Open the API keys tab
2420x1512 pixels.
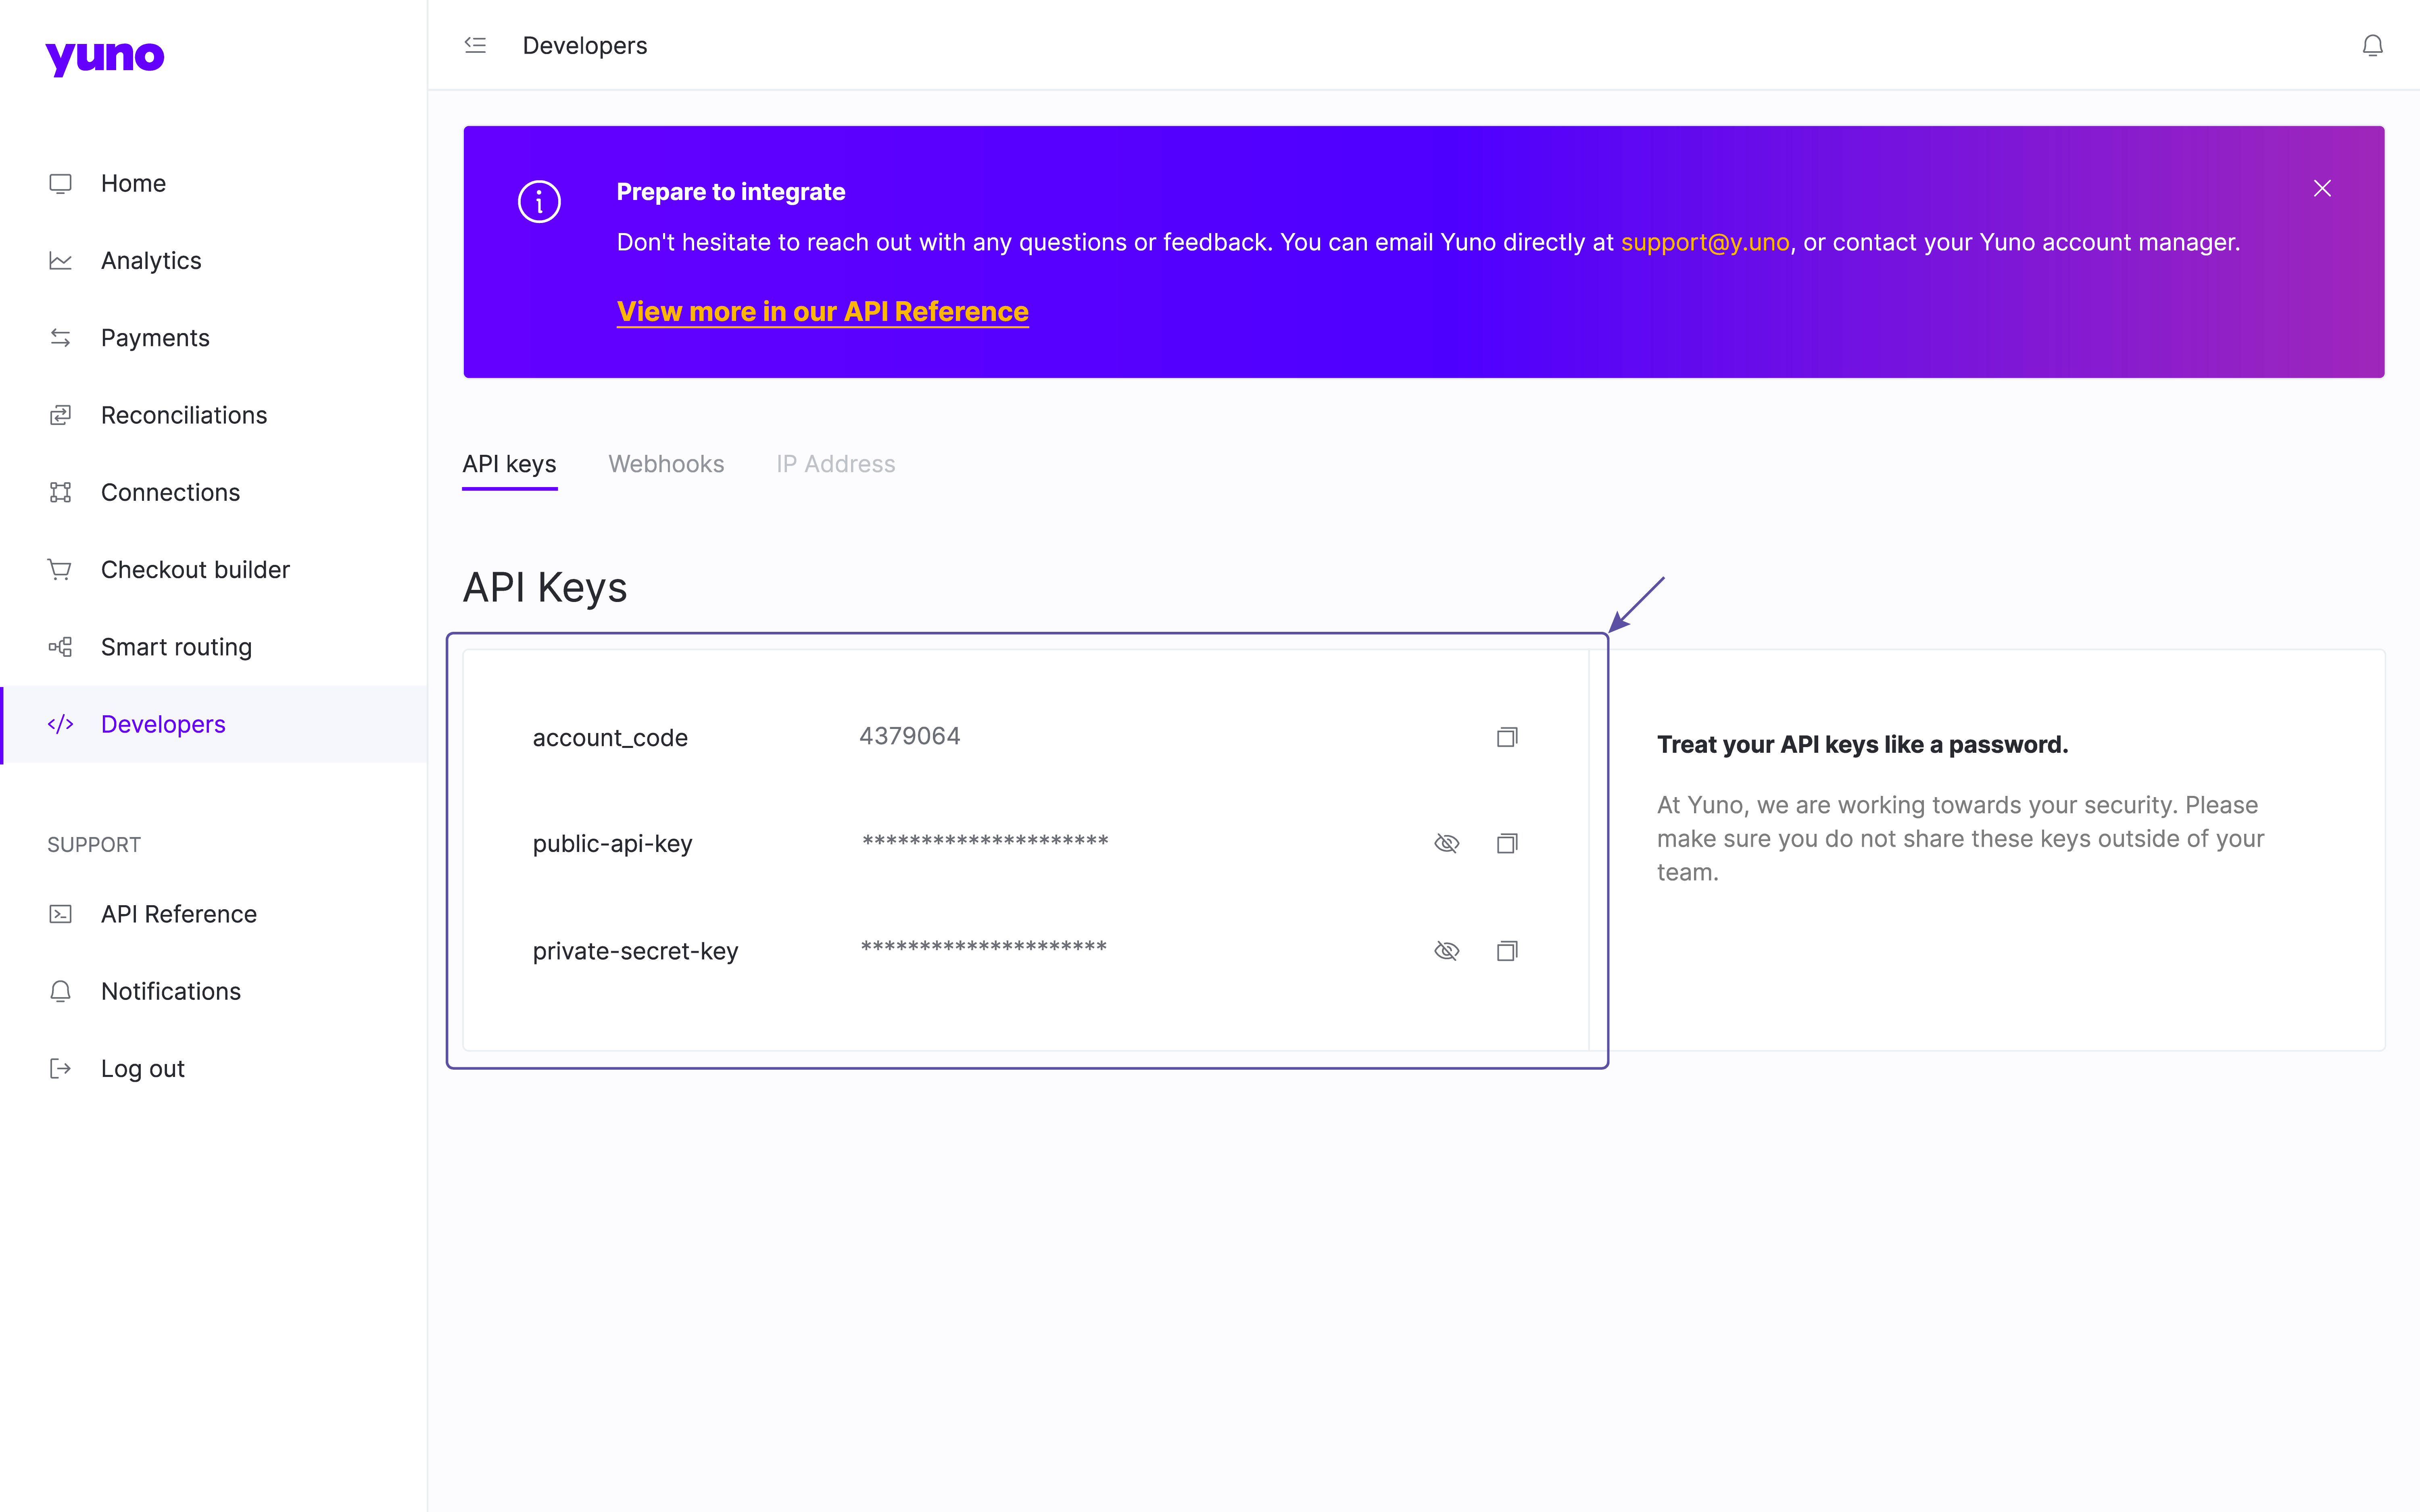[509, 464]
